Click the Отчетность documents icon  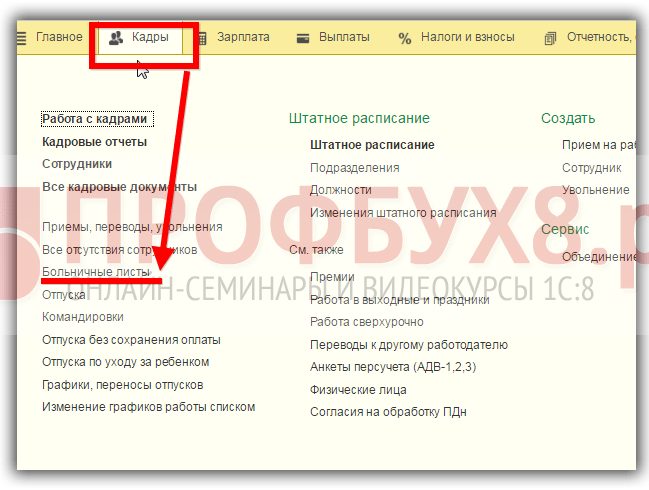coord(550,38)
